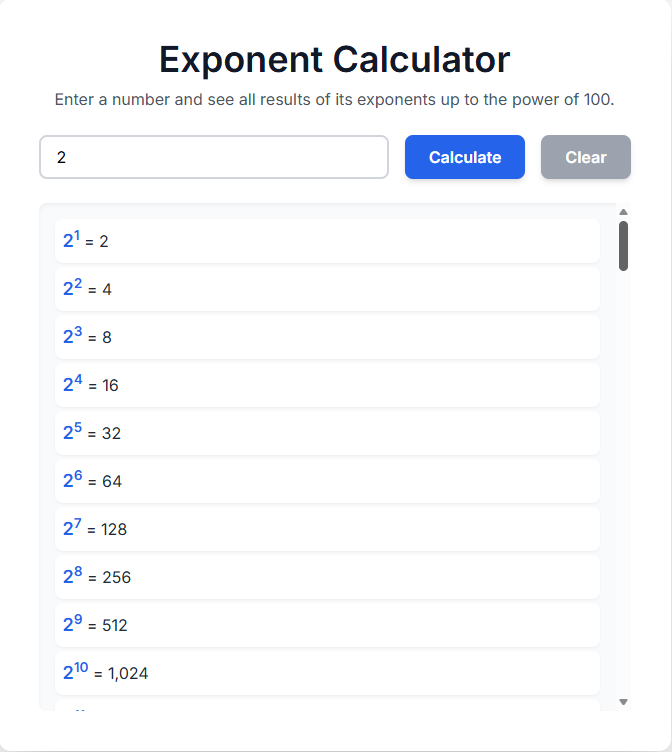Hit the gray Clear button
The height and width of the screenshot is (752, 672).
585,157
